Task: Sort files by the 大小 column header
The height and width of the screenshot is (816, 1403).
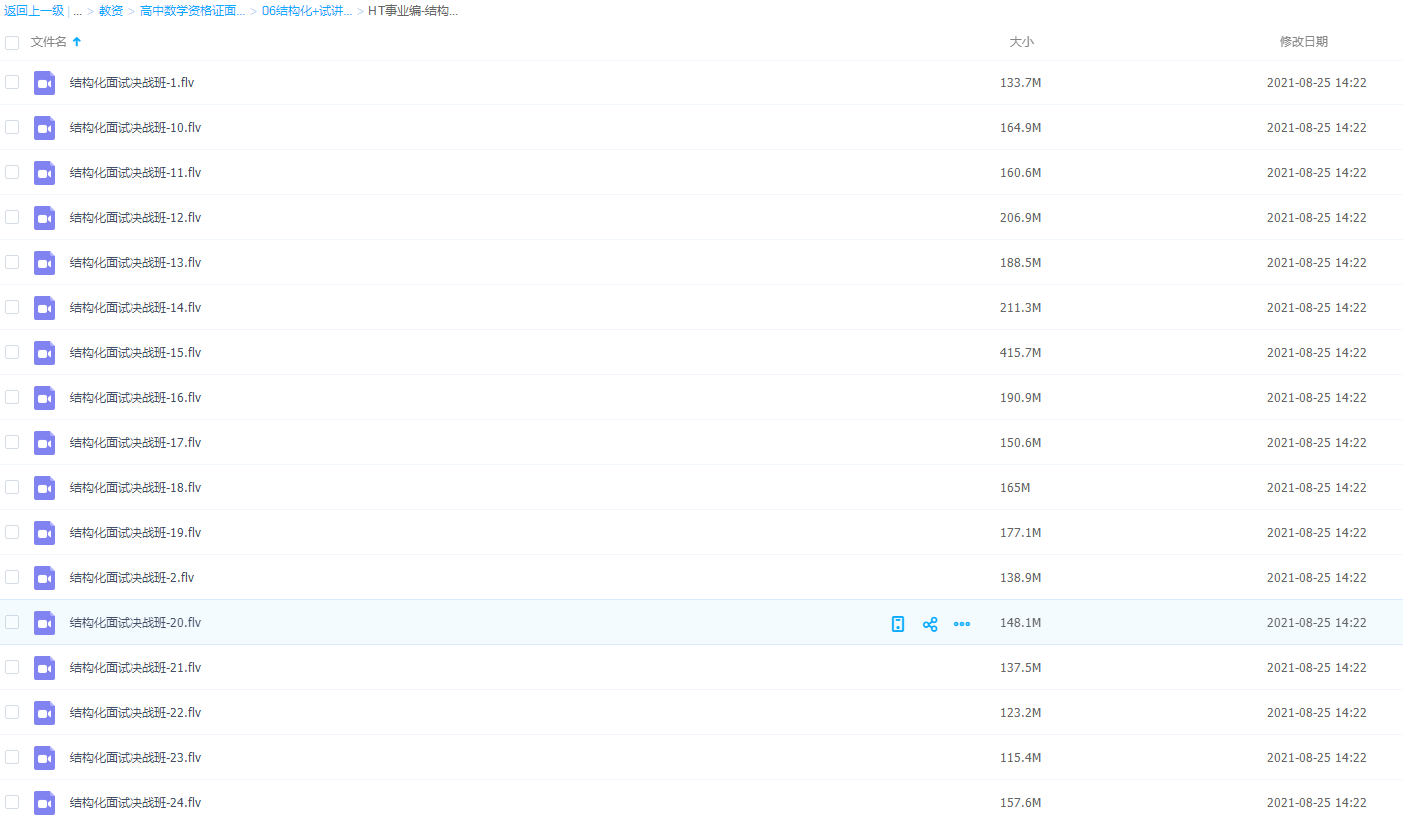Action: pyautogui.click(x=1021, y=42)
